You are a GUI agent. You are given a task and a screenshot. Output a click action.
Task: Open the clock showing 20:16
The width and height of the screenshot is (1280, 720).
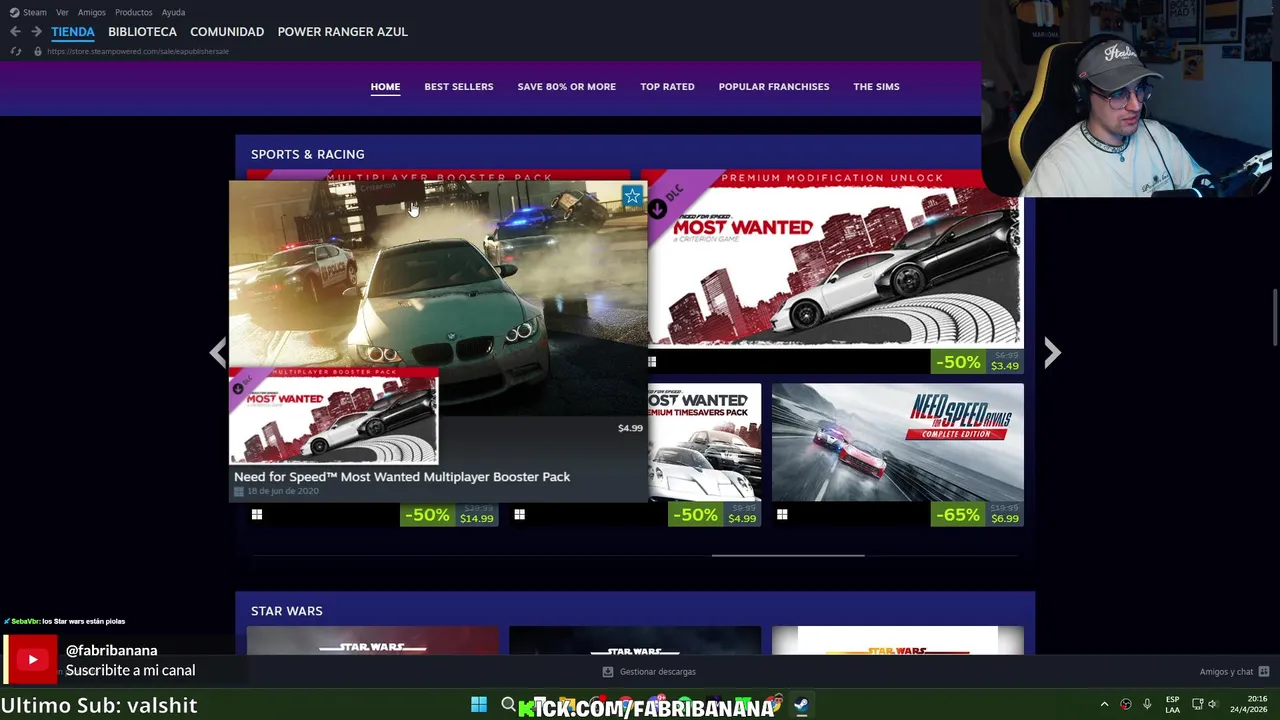click(1248, 705)
